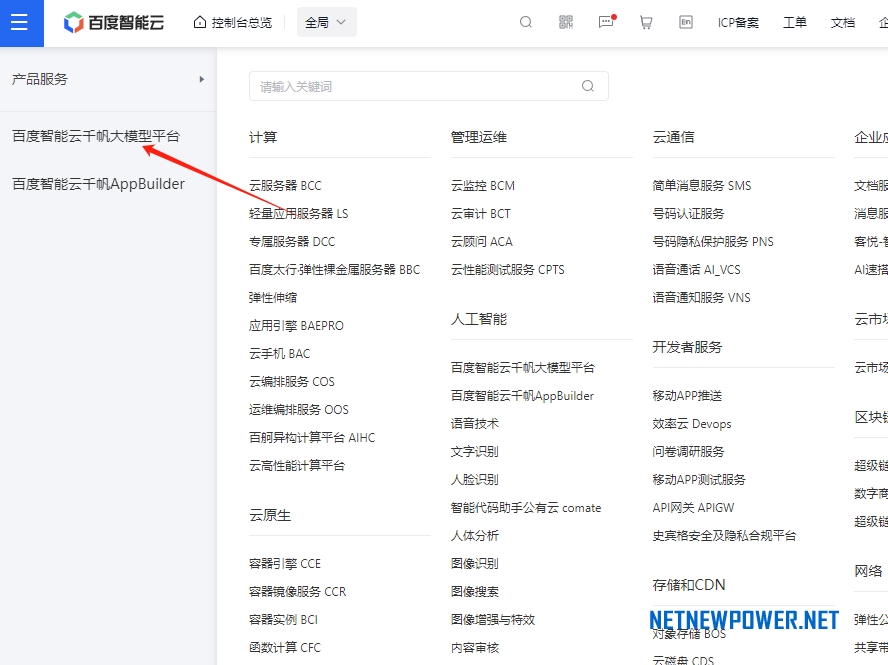
Task: Switch language with the En icon
Action: pos(686,23)
